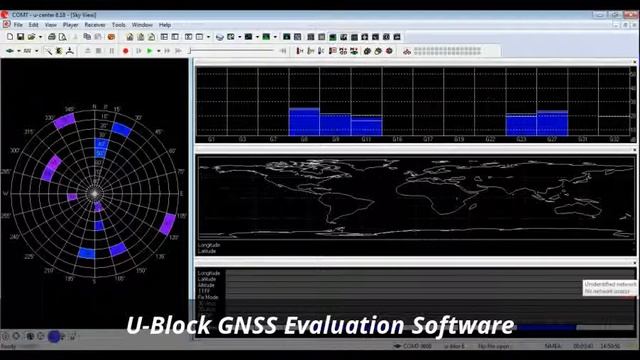Click the Save floppy disk icon
The width and height of the screenshot is (640, 360).
20,37
